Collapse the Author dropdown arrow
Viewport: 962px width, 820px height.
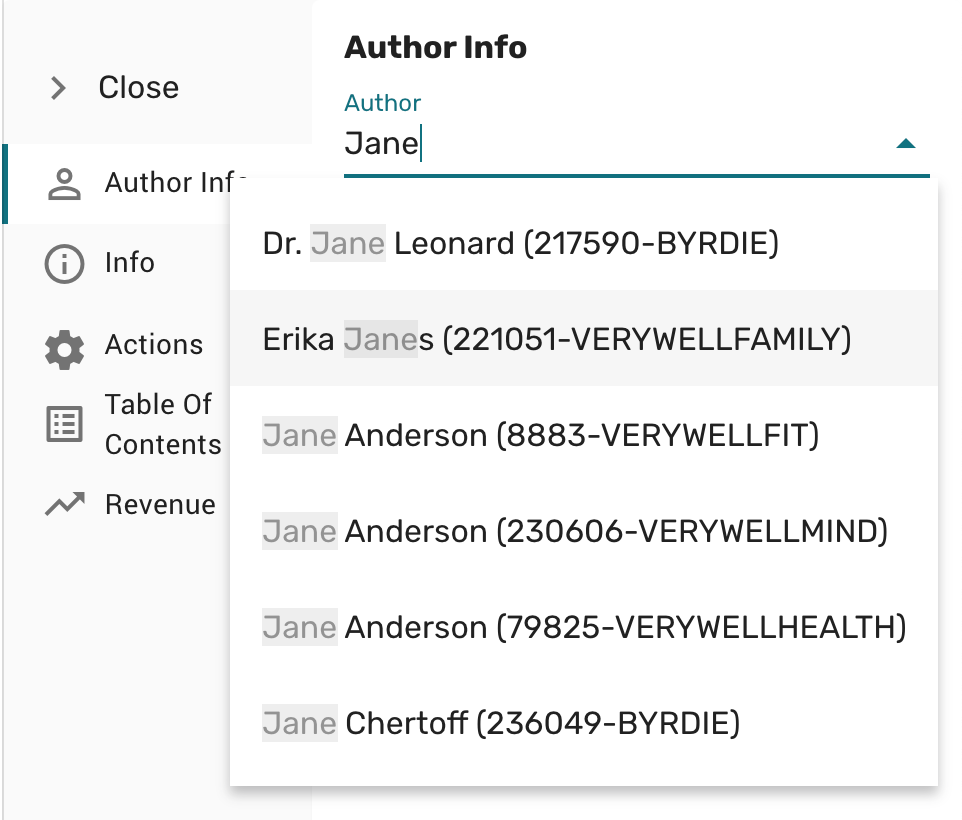pyautogui.click(x=905, y=144)
